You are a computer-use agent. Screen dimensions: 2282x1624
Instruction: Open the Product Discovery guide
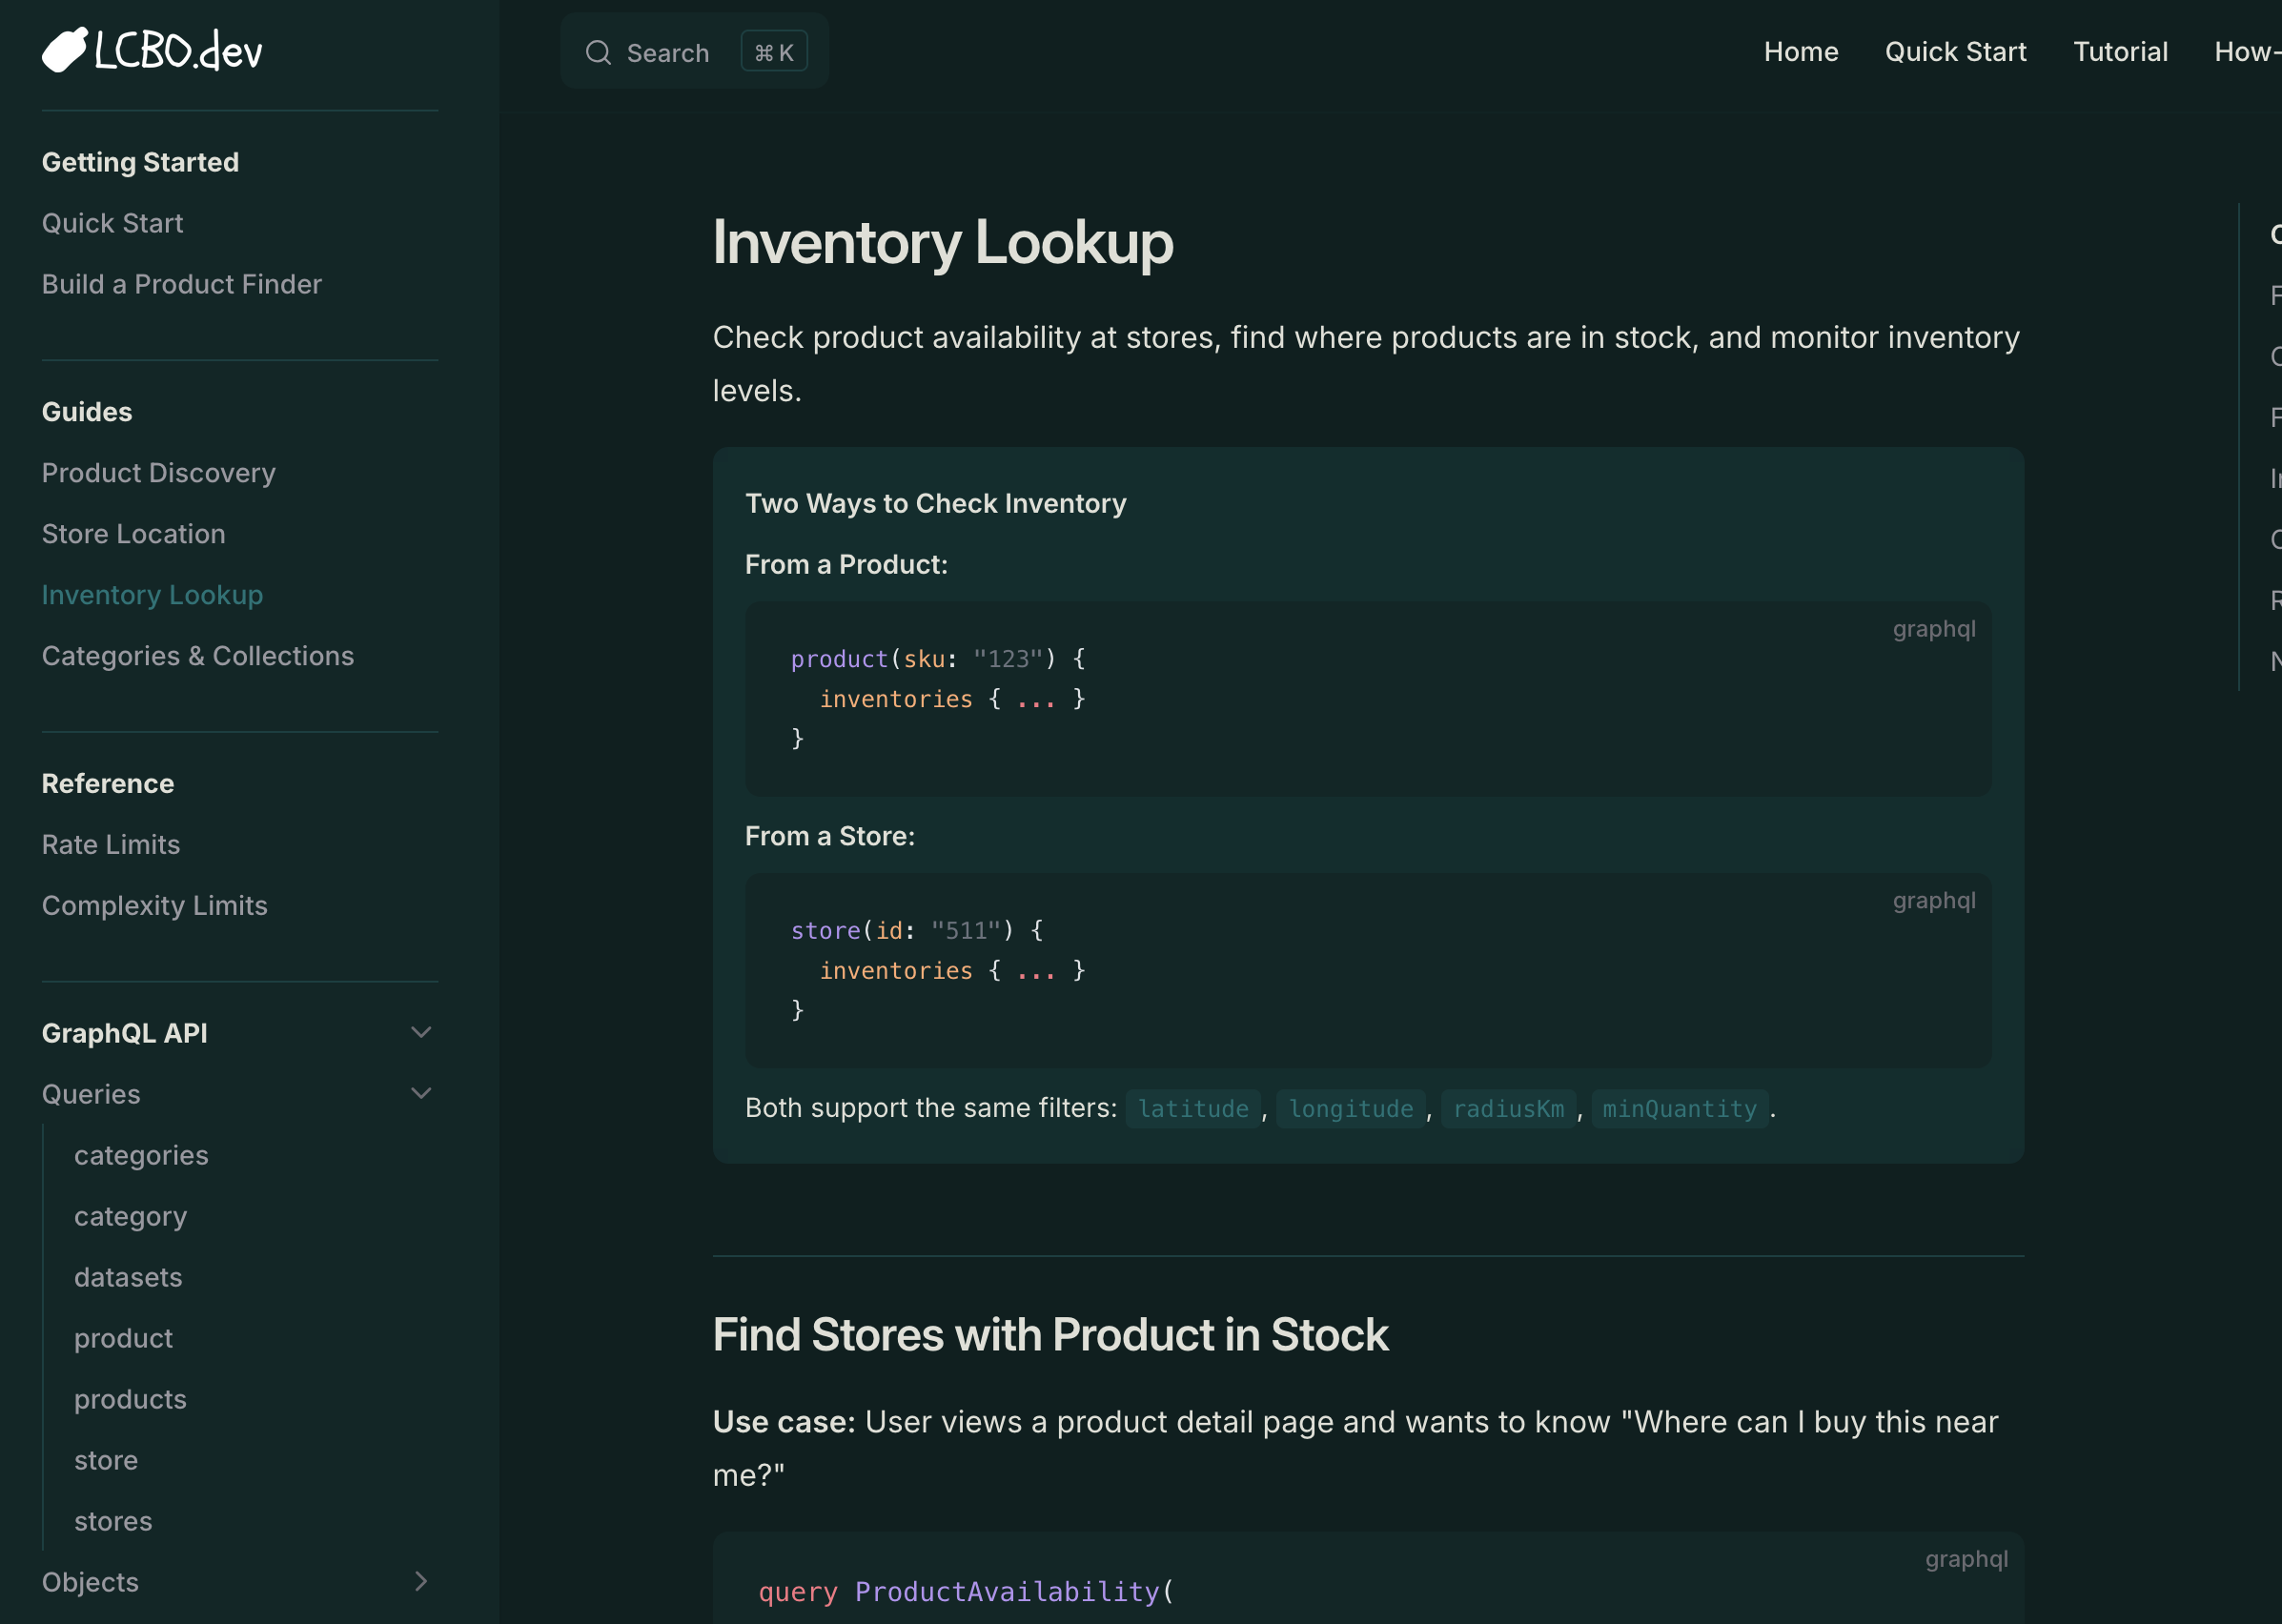coord(158,472)
